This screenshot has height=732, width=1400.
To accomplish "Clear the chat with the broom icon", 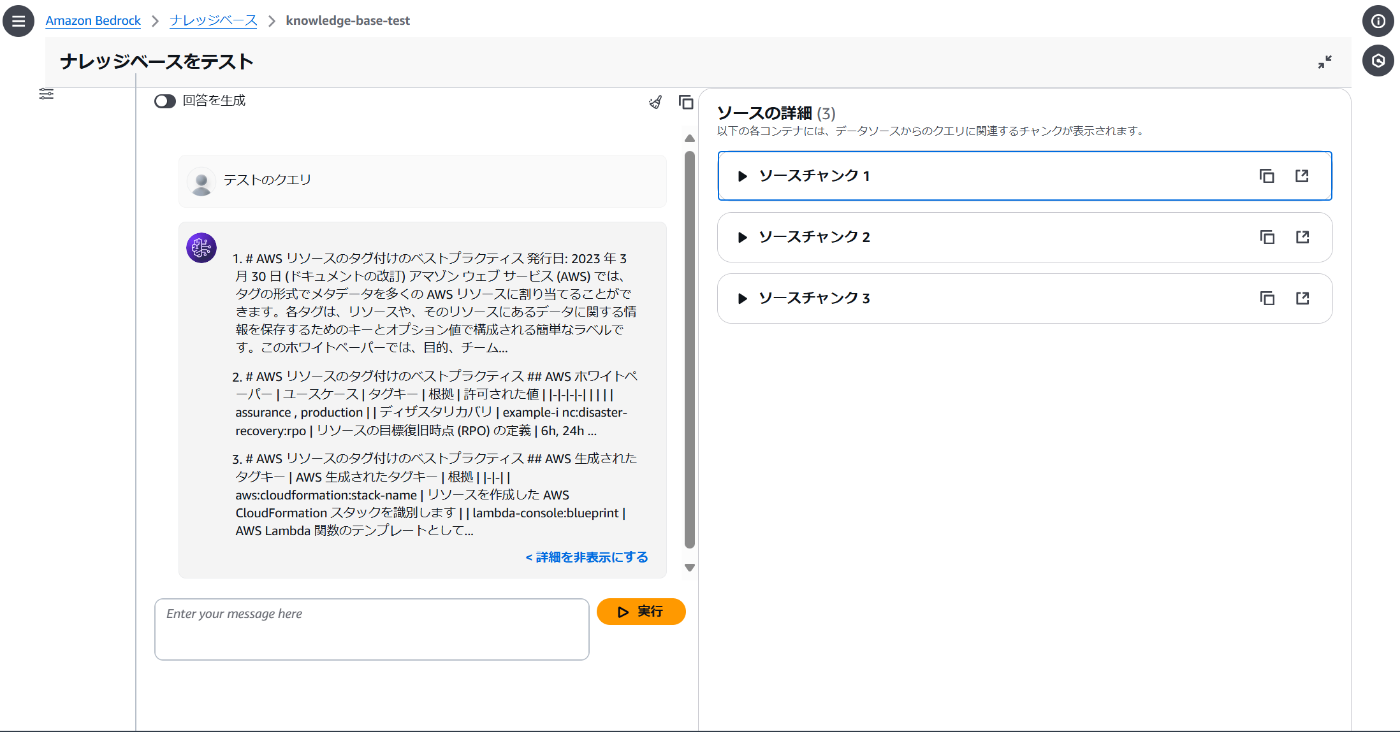I will click(x=655, y=102).
